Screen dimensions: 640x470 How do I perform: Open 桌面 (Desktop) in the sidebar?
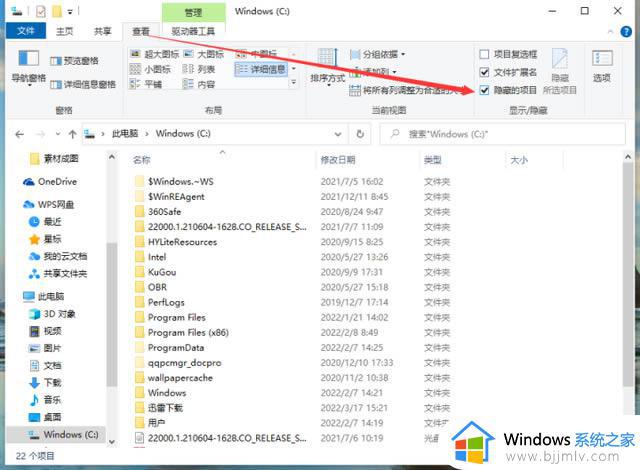click(45, 417)
